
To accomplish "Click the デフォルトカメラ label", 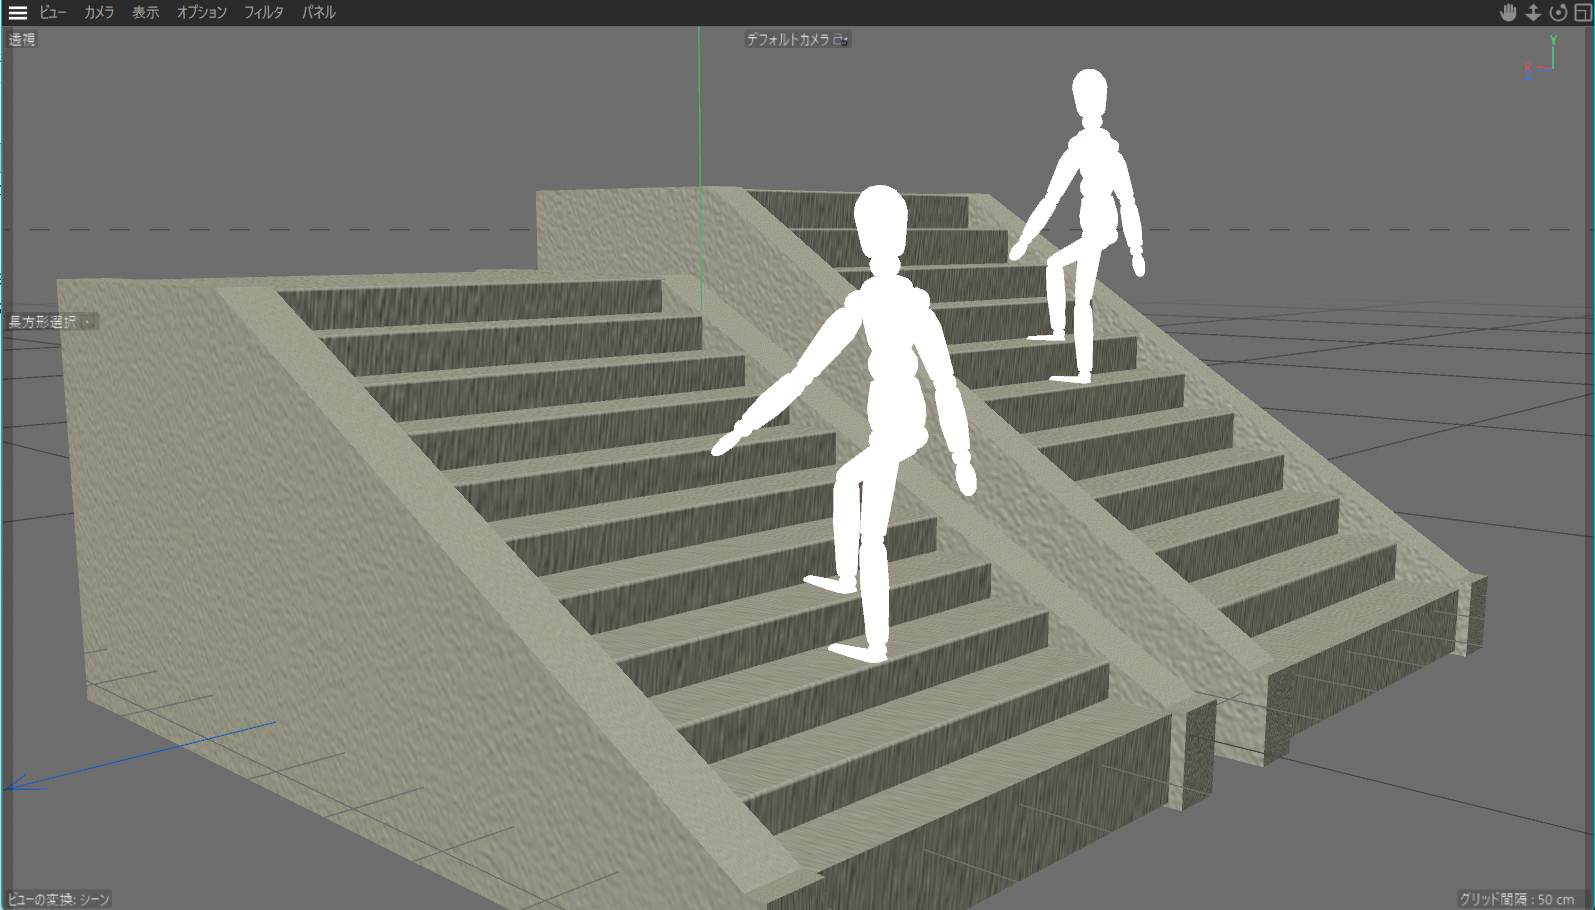I will coord(787,40).
